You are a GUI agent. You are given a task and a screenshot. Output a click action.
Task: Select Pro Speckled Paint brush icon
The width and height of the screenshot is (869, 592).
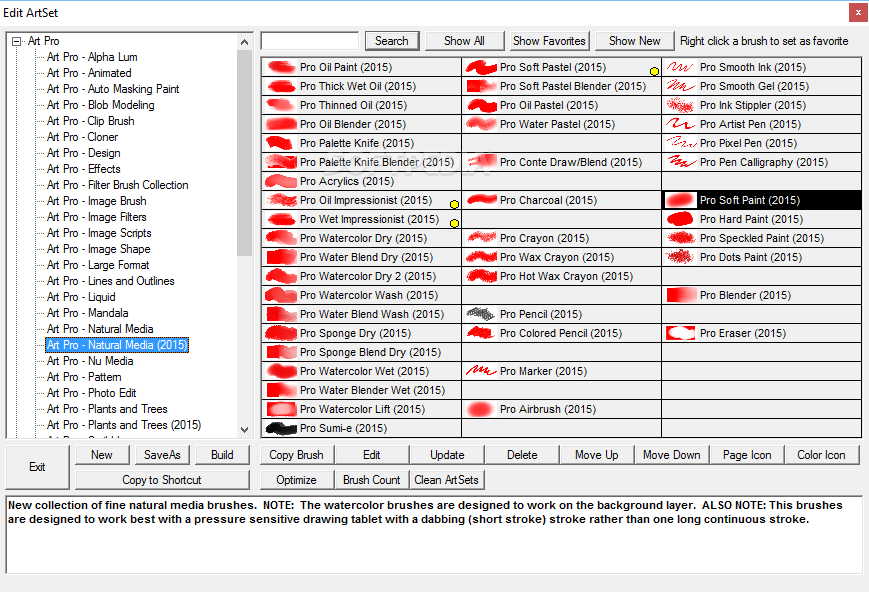(681, 238)
